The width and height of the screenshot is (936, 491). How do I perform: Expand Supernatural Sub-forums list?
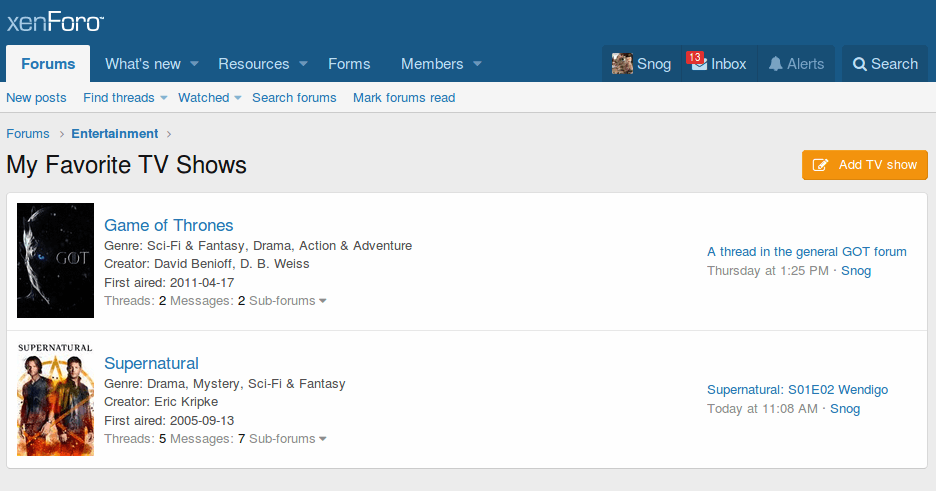coord(288,439)
